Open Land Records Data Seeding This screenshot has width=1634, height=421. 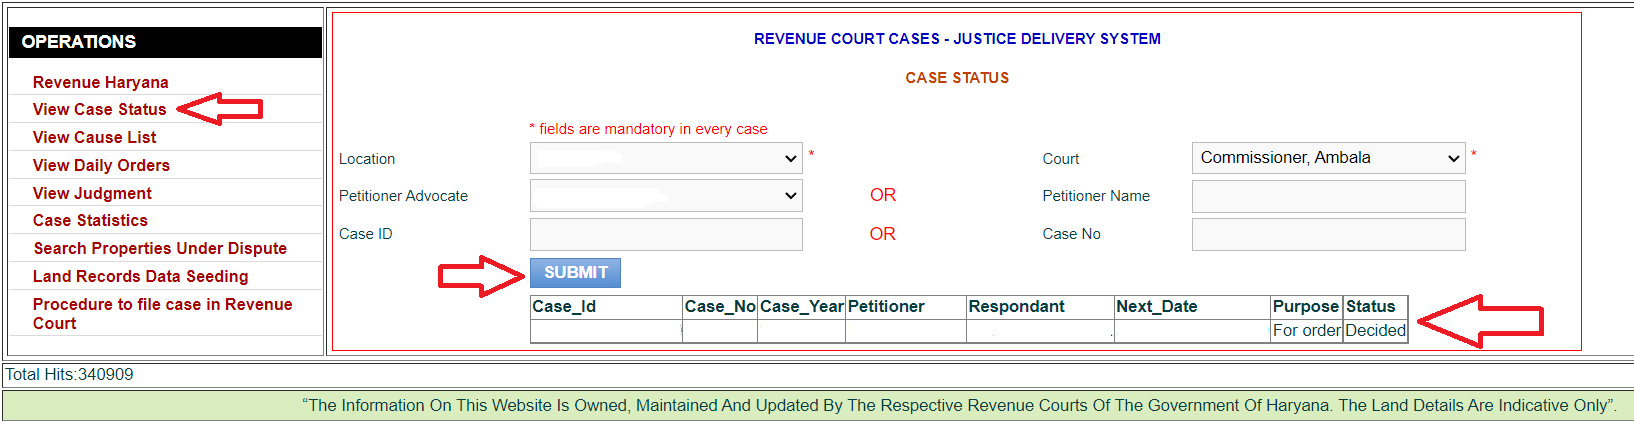tap(140, 276)
